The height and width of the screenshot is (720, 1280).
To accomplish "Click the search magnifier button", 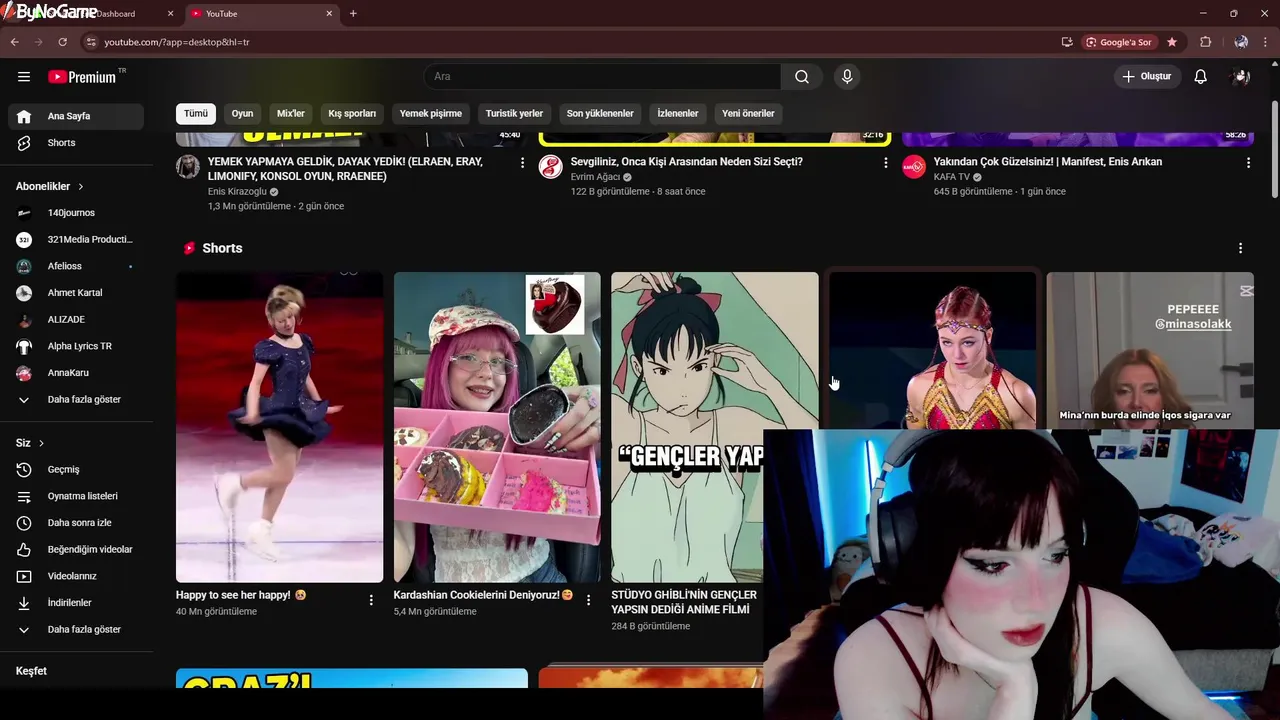I will point(802,77).
